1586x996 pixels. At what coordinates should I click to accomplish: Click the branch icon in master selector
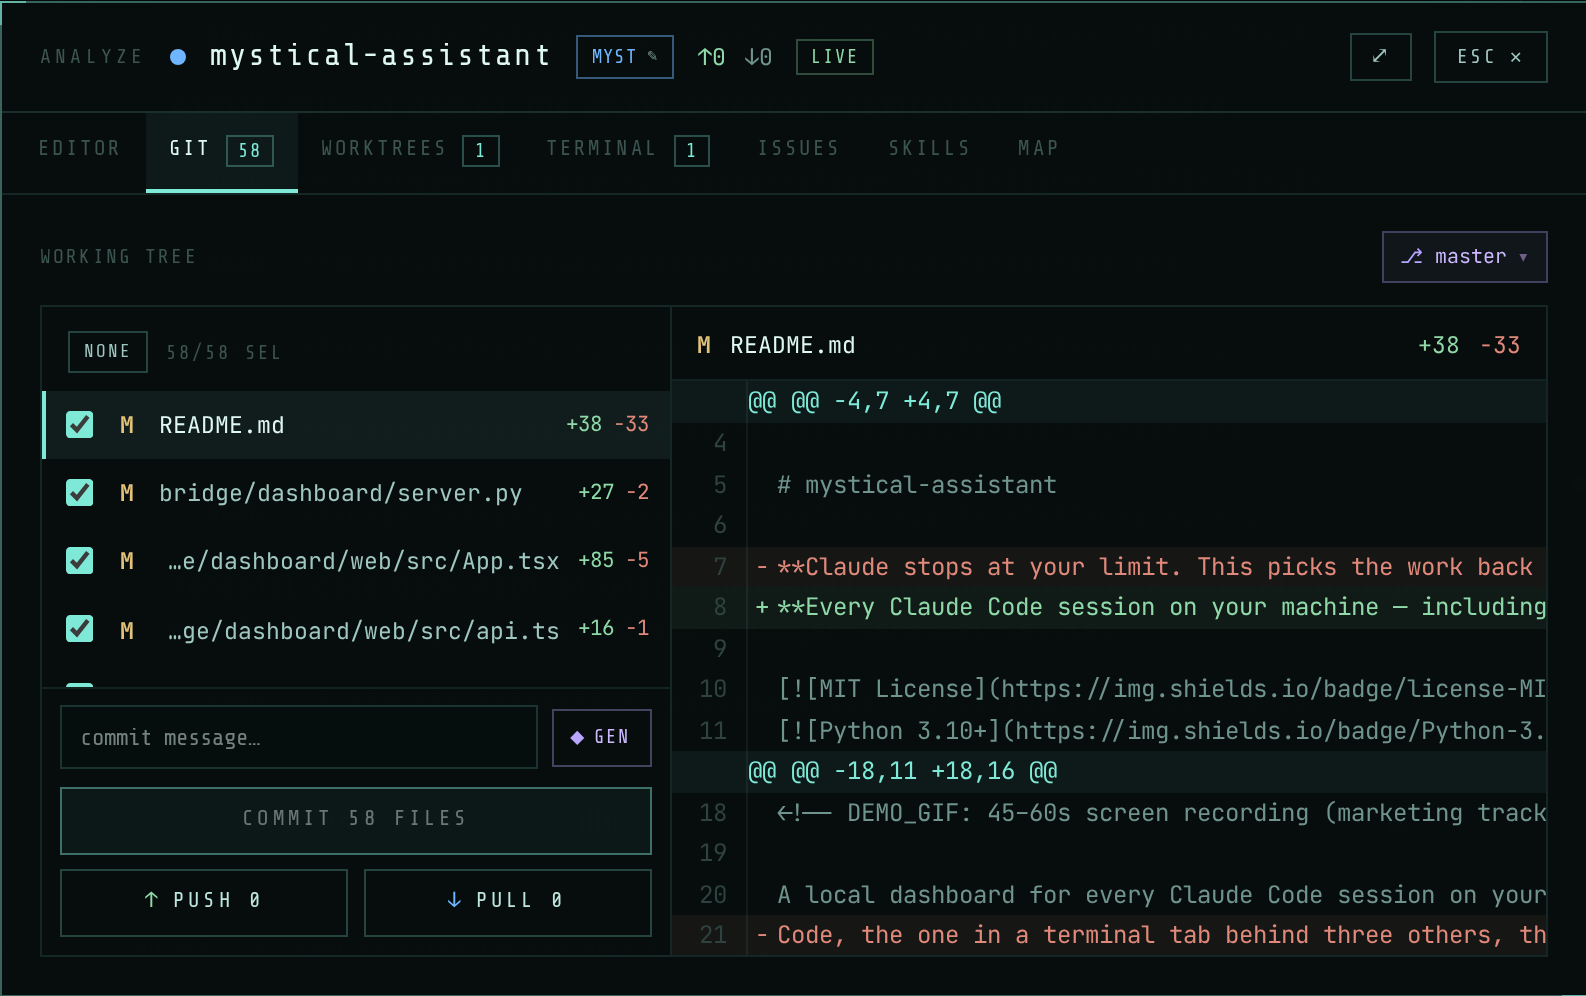[1411, 257]
